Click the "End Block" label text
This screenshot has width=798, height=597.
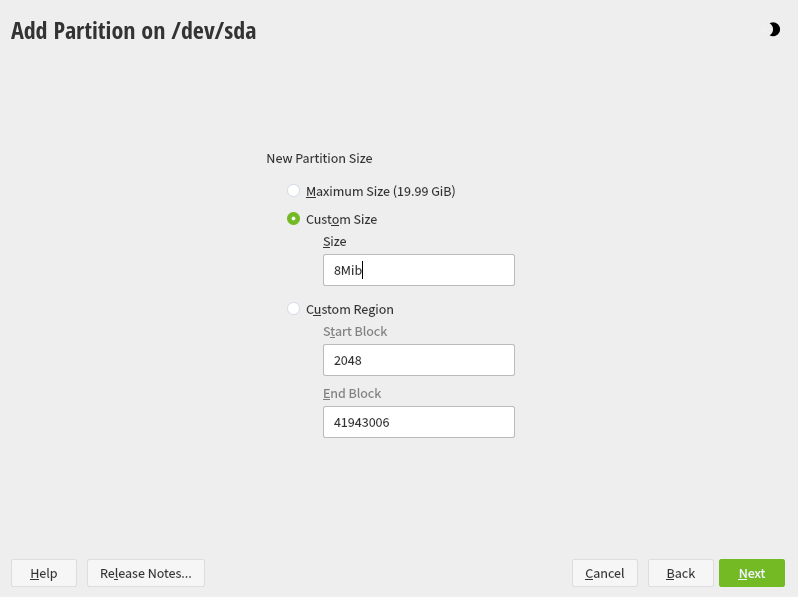pyautogui.click(x=352, y=393)
